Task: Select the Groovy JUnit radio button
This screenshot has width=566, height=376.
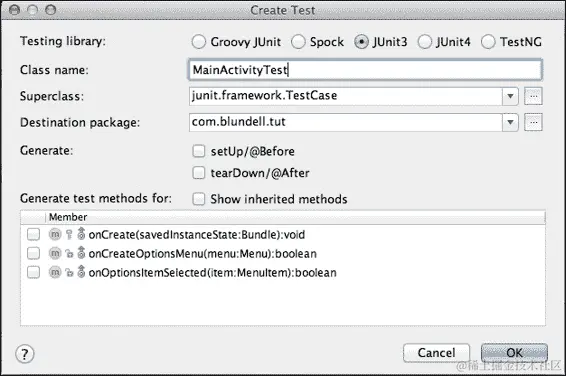Action: pyautogui.click(x=199, y=42)
